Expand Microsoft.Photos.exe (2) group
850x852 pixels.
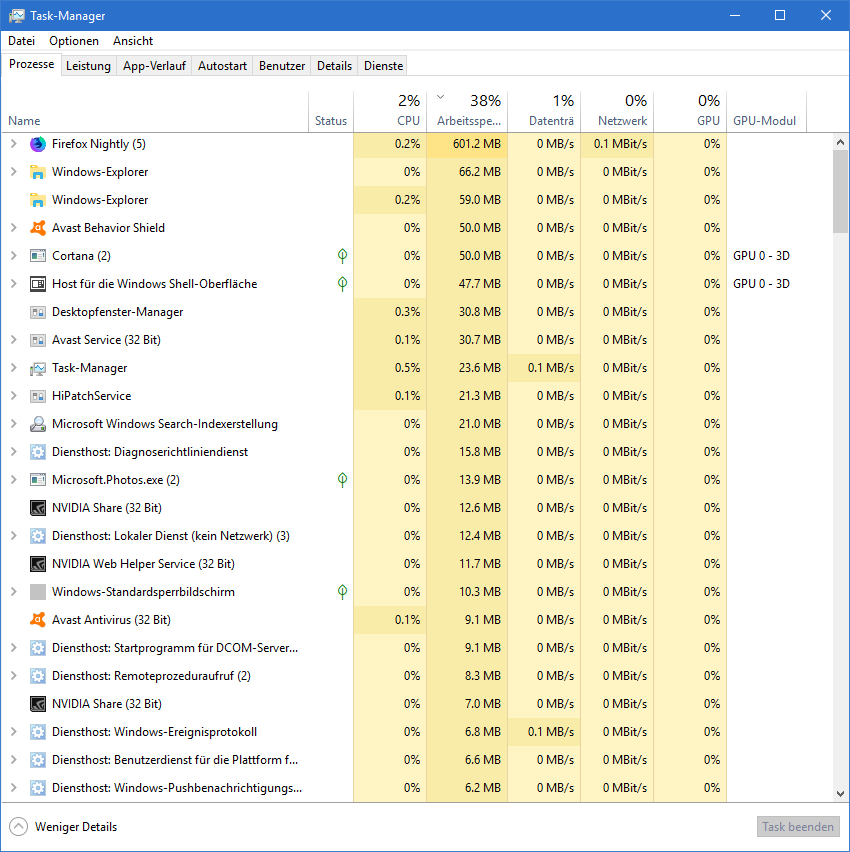point(14,480)
